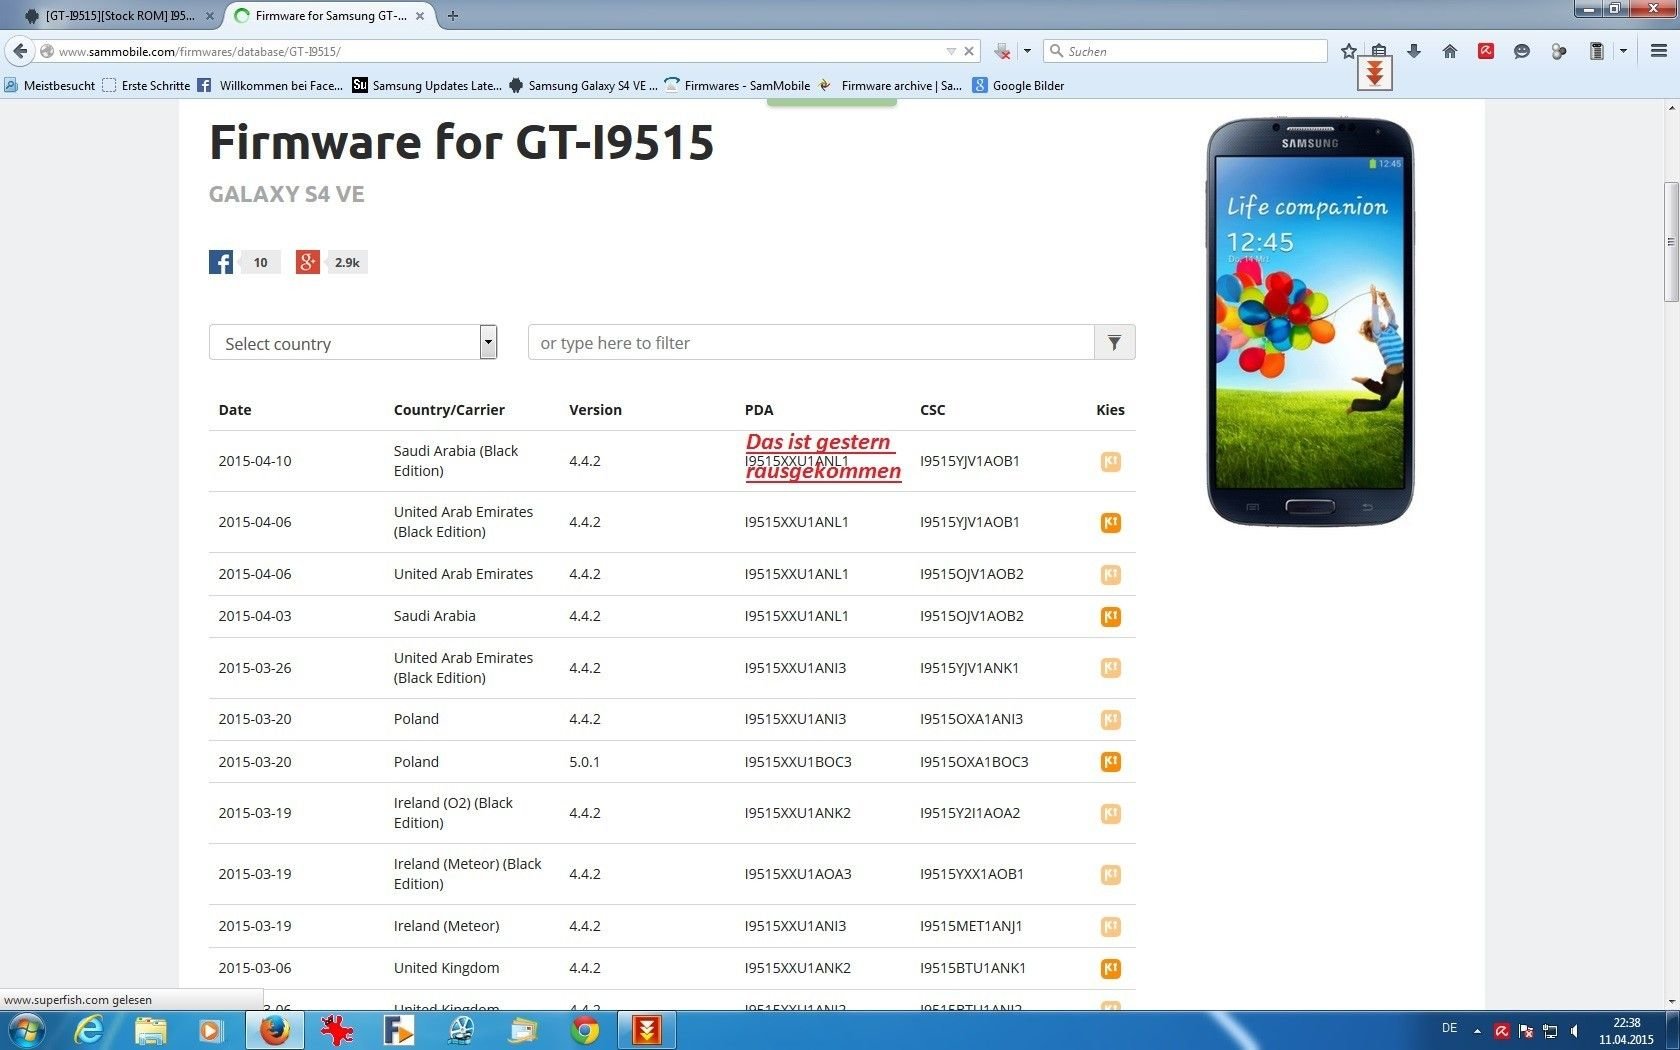Click PDA I9515XXU1BOC3 in Poland row
The width and height of the screenshot is (1680, 1050).
[798, 762]
